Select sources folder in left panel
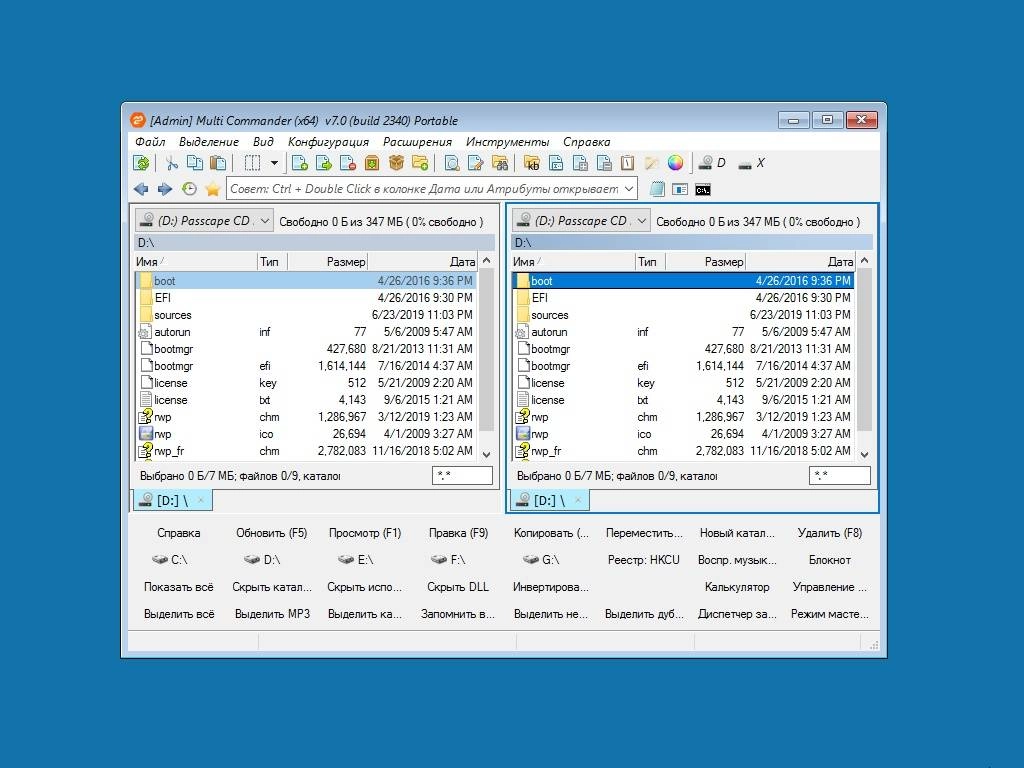The height and width of the screenshot is (768, 1024). coord(306,315)
